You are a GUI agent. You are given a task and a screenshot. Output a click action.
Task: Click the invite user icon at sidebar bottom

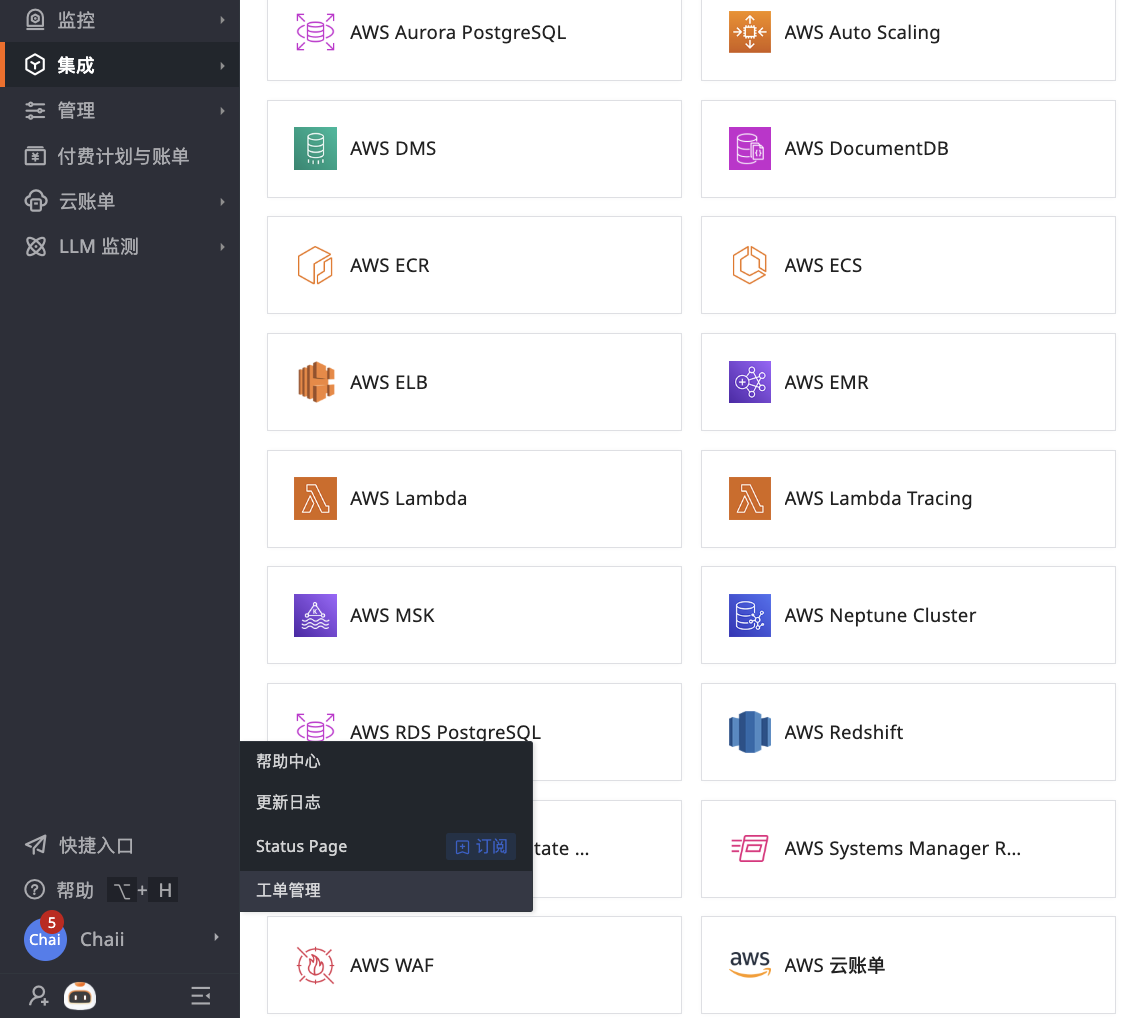[x=38, y=995]
